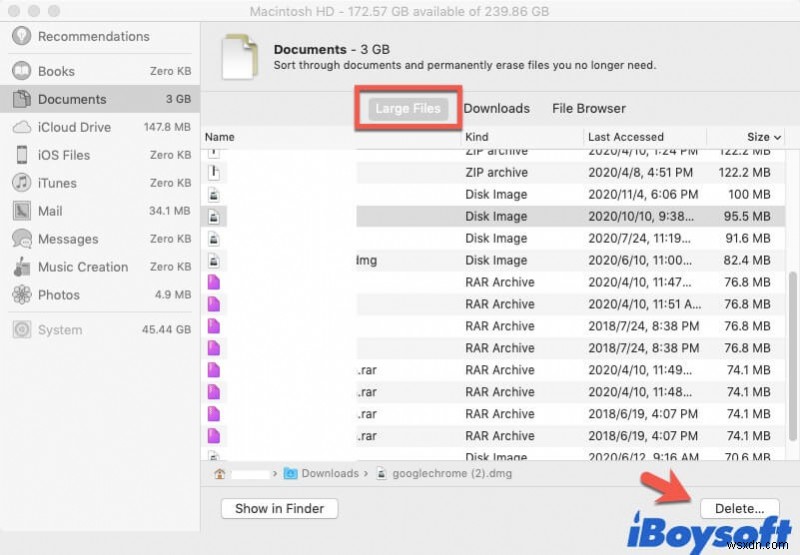
Task: Click RAR icon for file accessed 2020/4/10, 11:49
Action: point(214,370)
